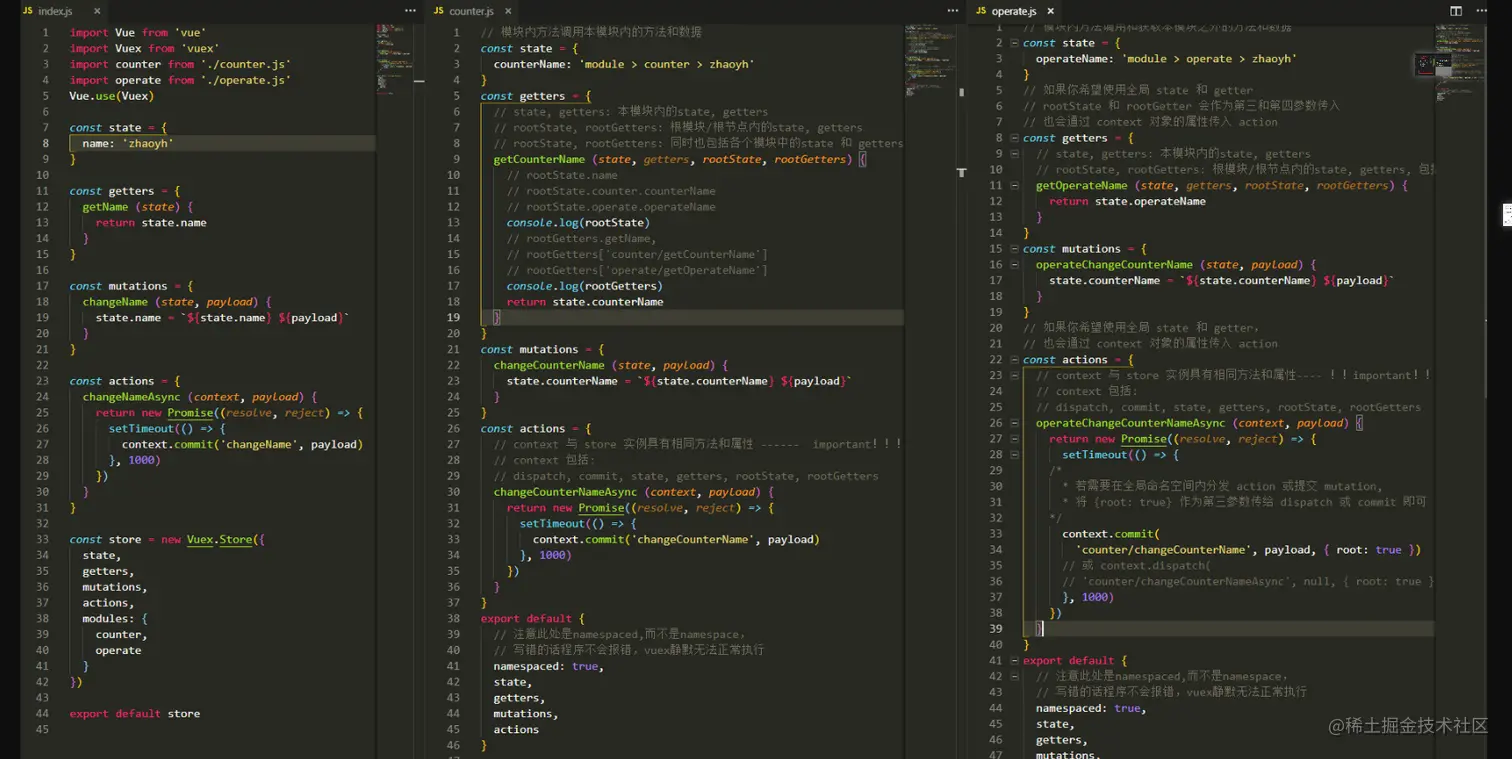This screenshot has height=759, width=1512.
Task: Click the "getCounterName" getter name in counter.js
Action: pyautogui.click(x=540, y=159)
